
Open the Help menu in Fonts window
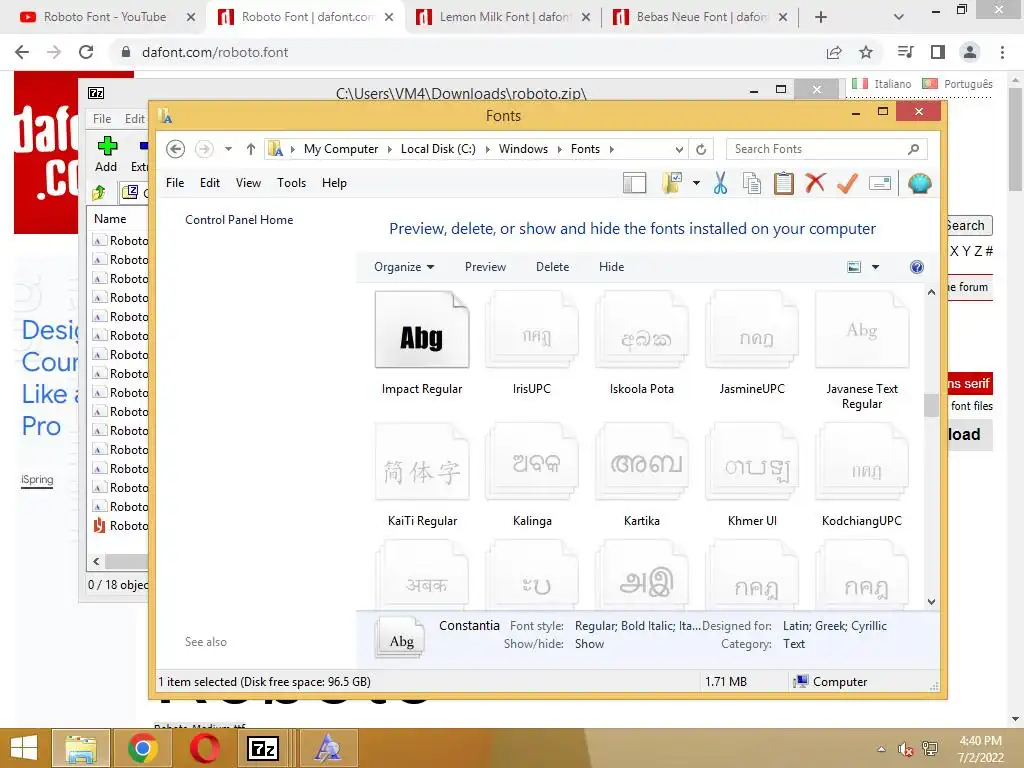pos(334,183)
